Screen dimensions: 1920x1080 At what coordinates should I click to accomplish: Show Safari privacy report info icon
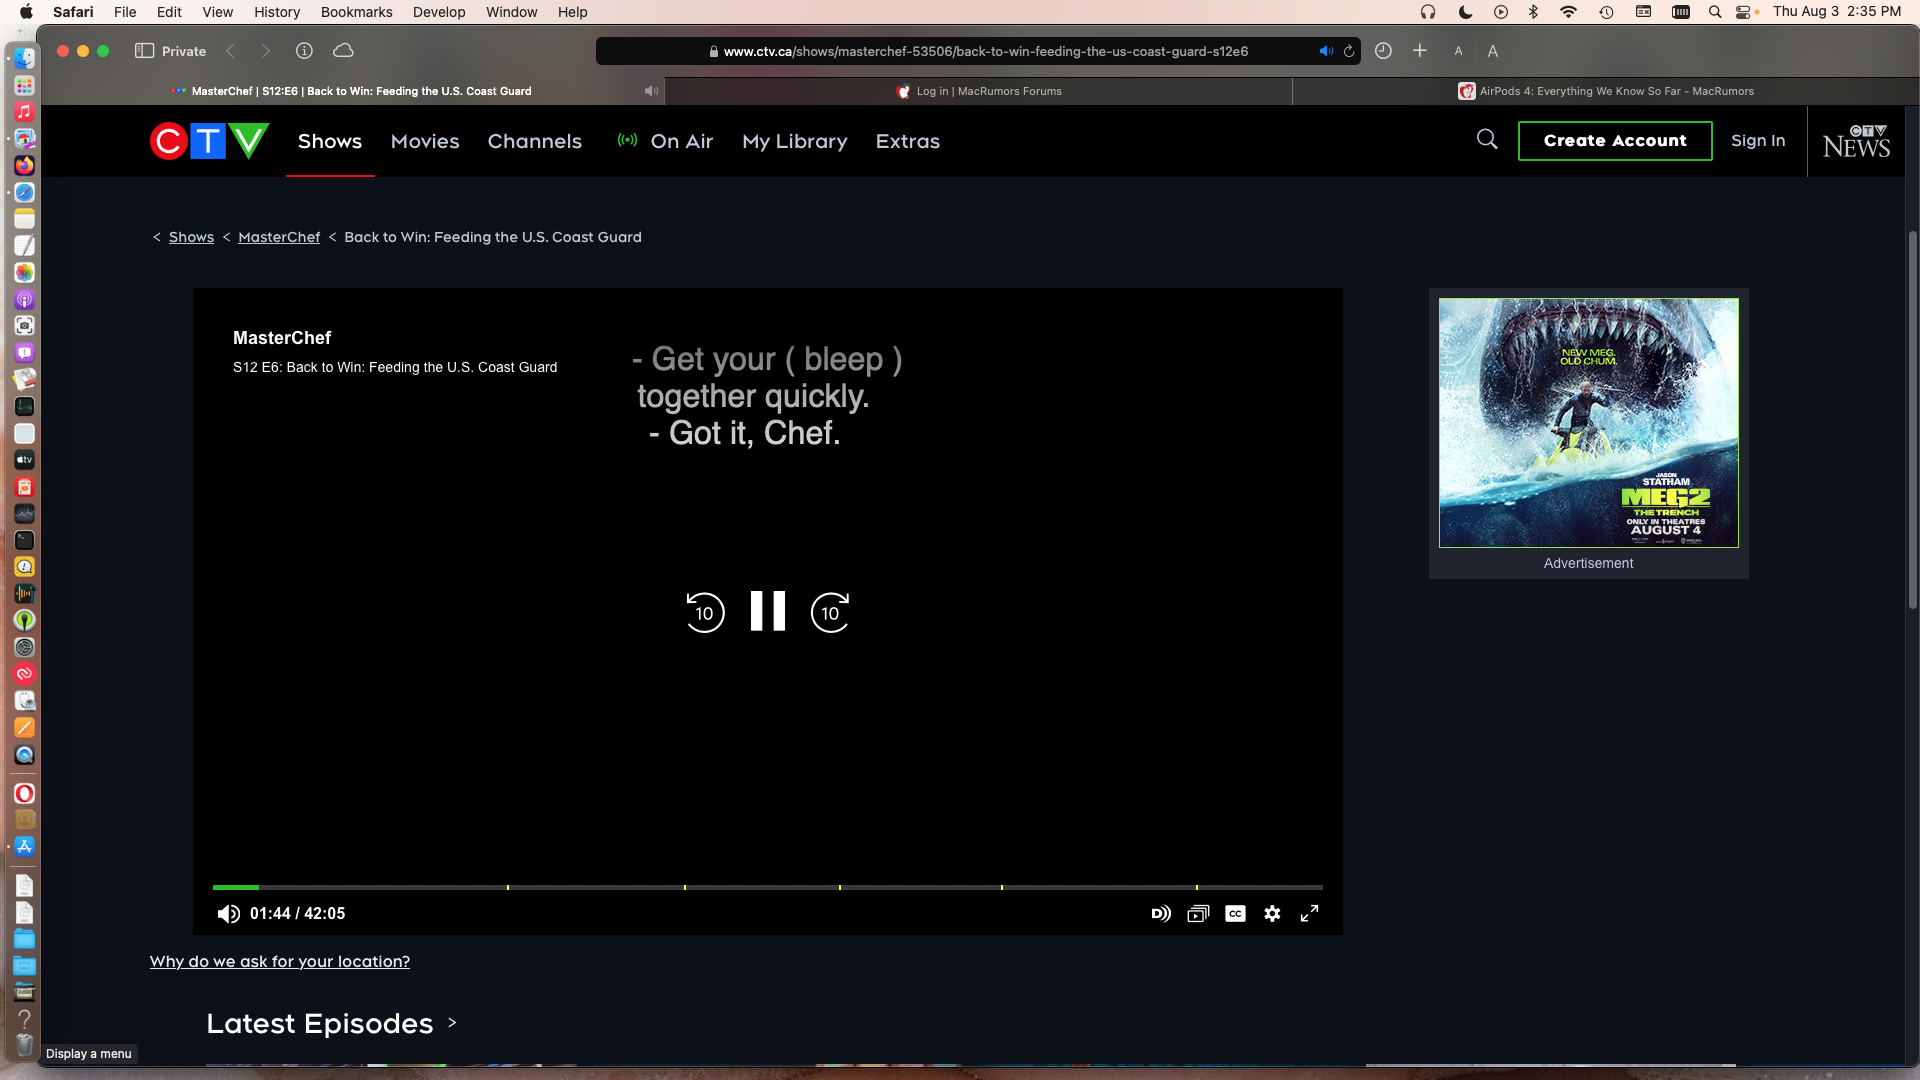coord(304,51)
